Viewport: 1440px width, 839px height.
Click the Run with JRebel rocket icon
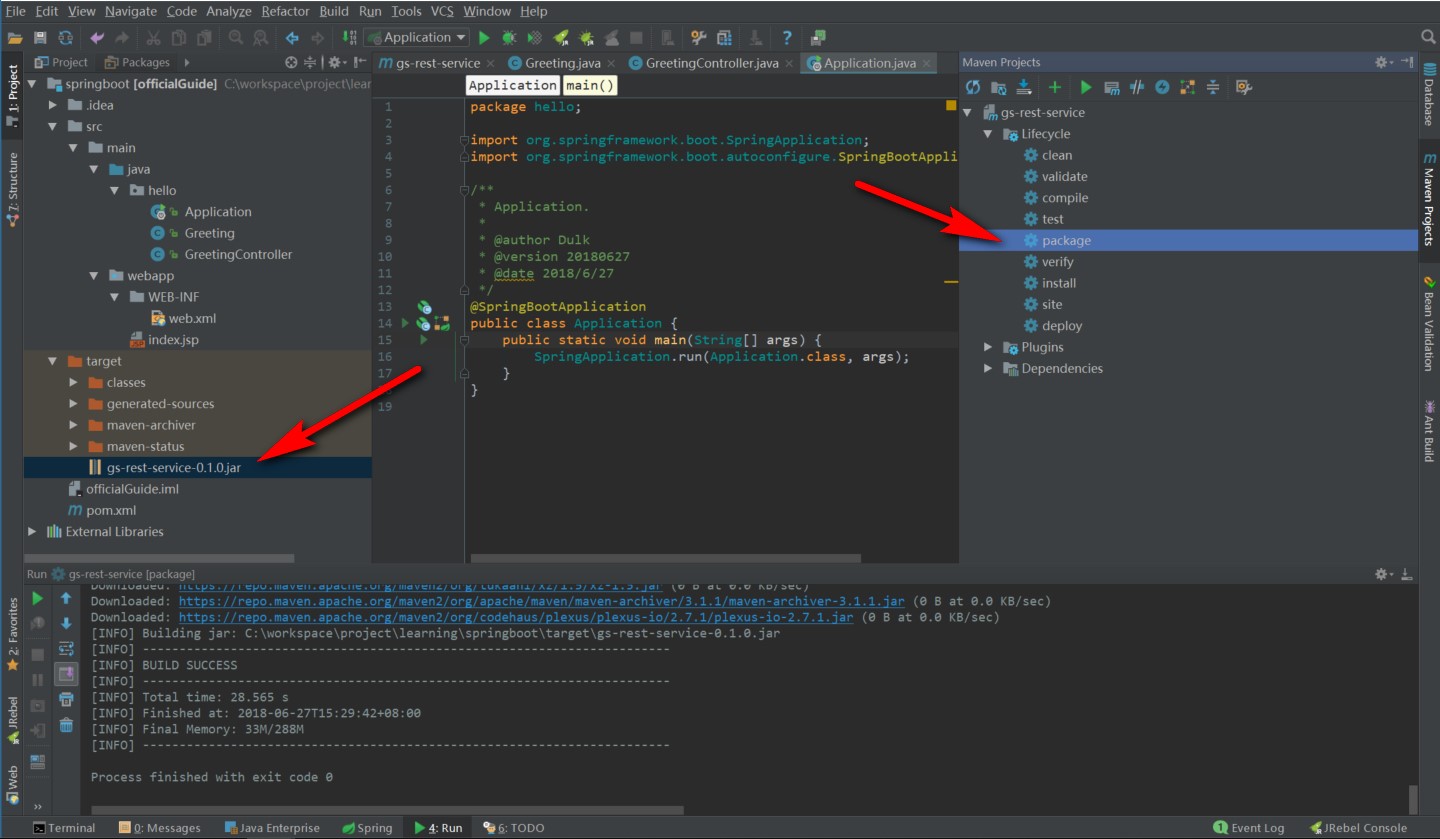point(560,38)
